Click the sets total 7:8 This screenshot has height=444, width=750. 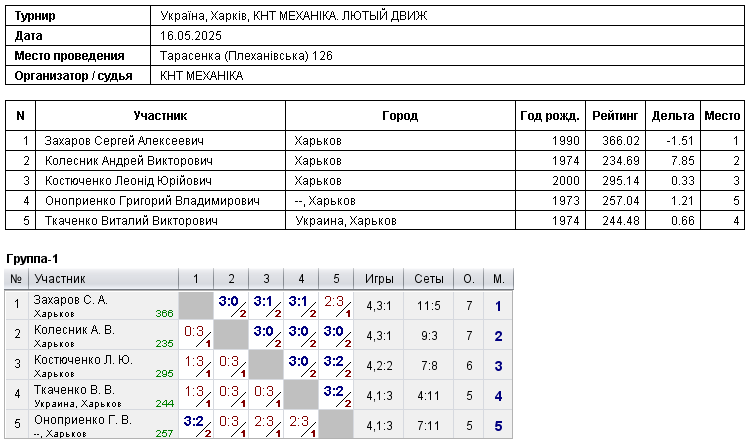pos(429,366)
